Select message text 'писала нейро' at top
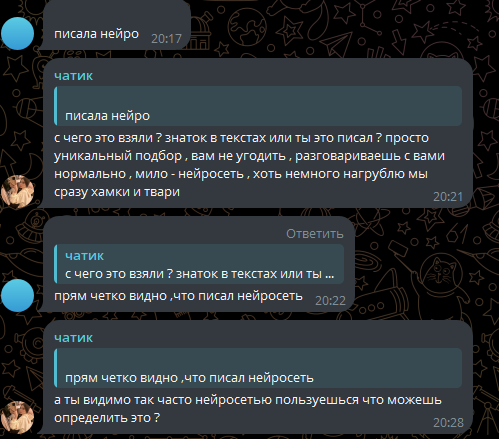The image size is (499, 439). point(96,34)
